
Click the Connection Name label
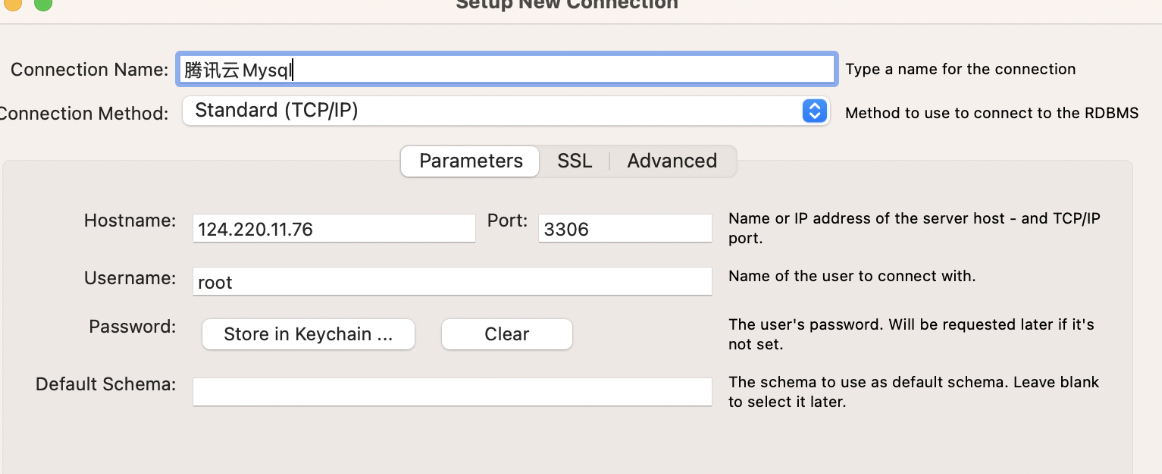(90, 70)
